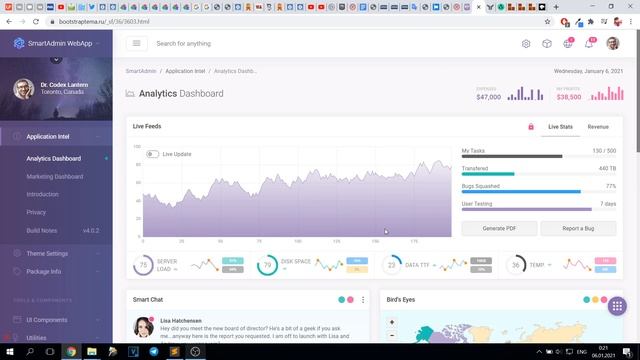Reload the browser page
Screen dimensions: 640x360
coord(36,22)
